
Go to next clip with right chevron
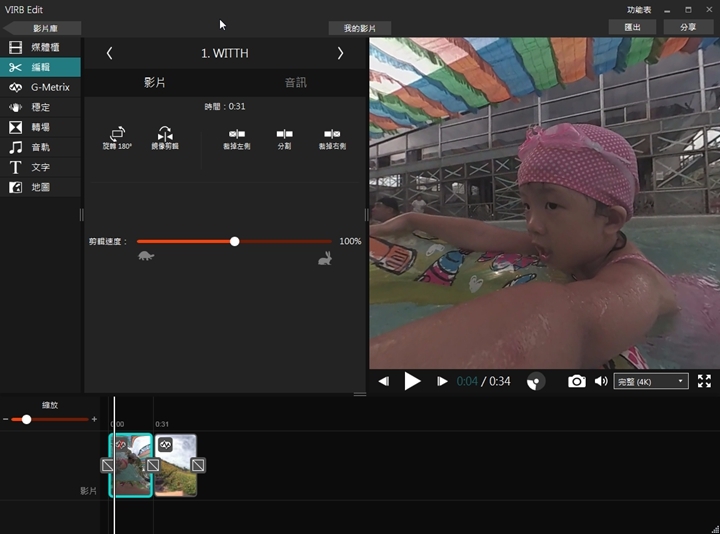click(x=340, y=53)
